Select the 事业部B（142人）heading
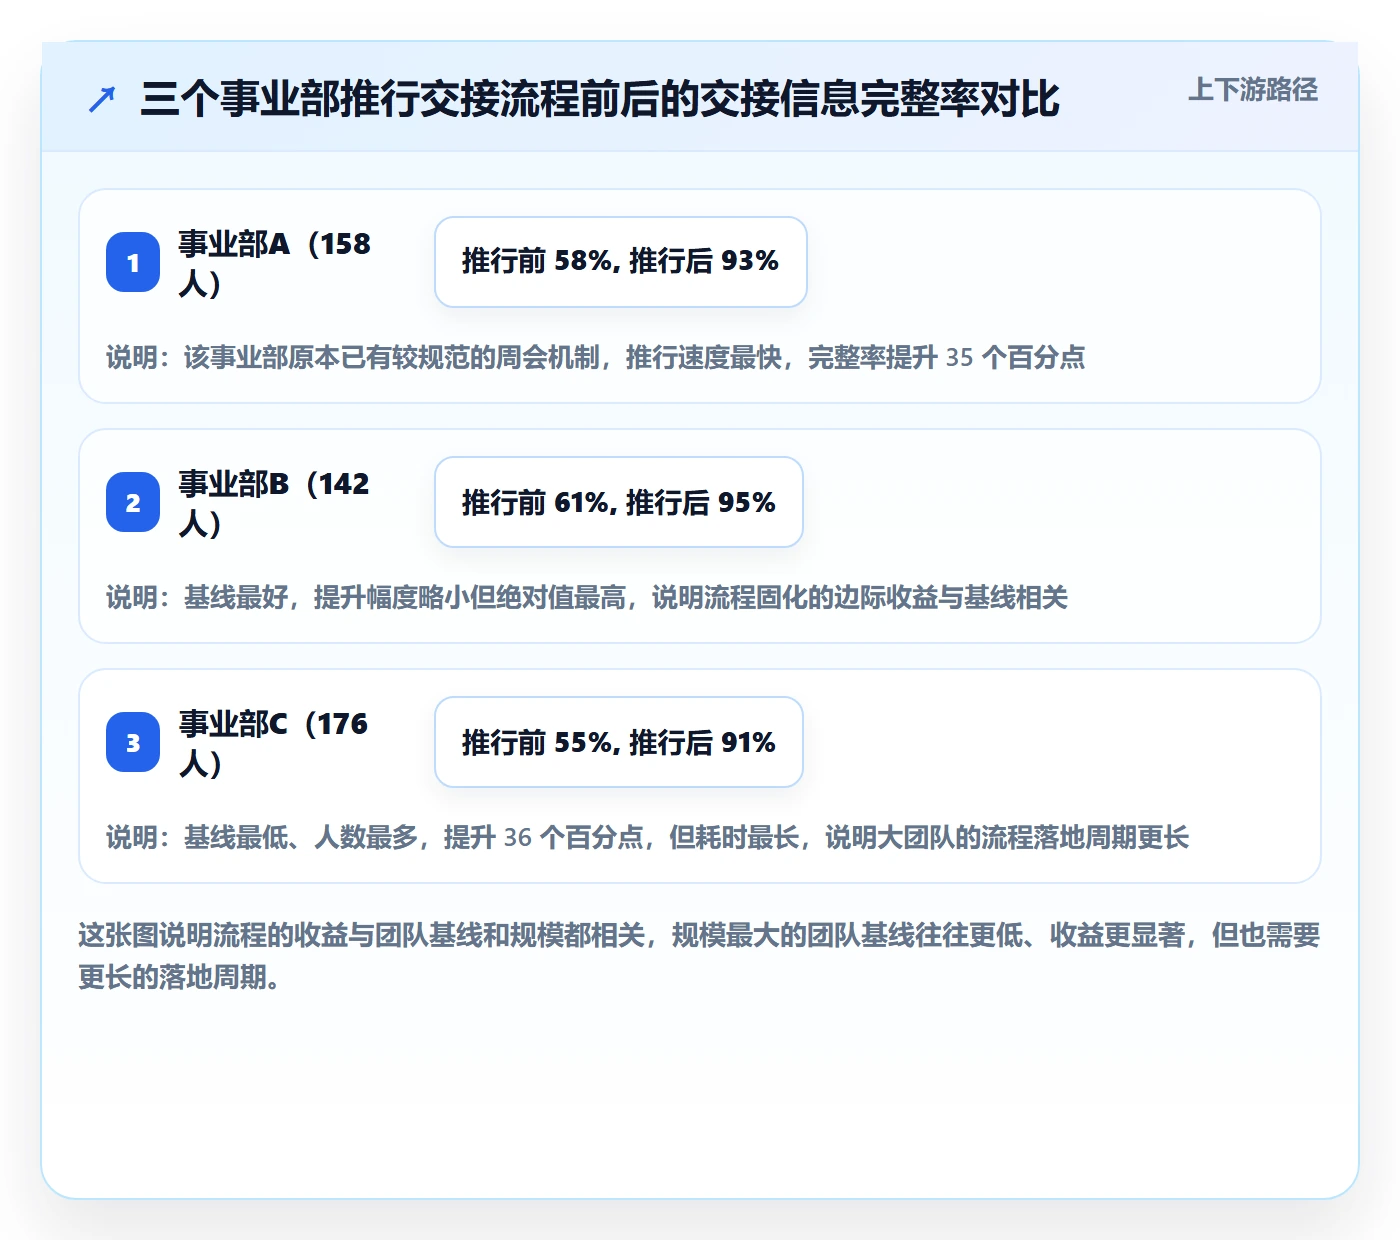The image size is (1400, 1240). (x=275, y=503)
